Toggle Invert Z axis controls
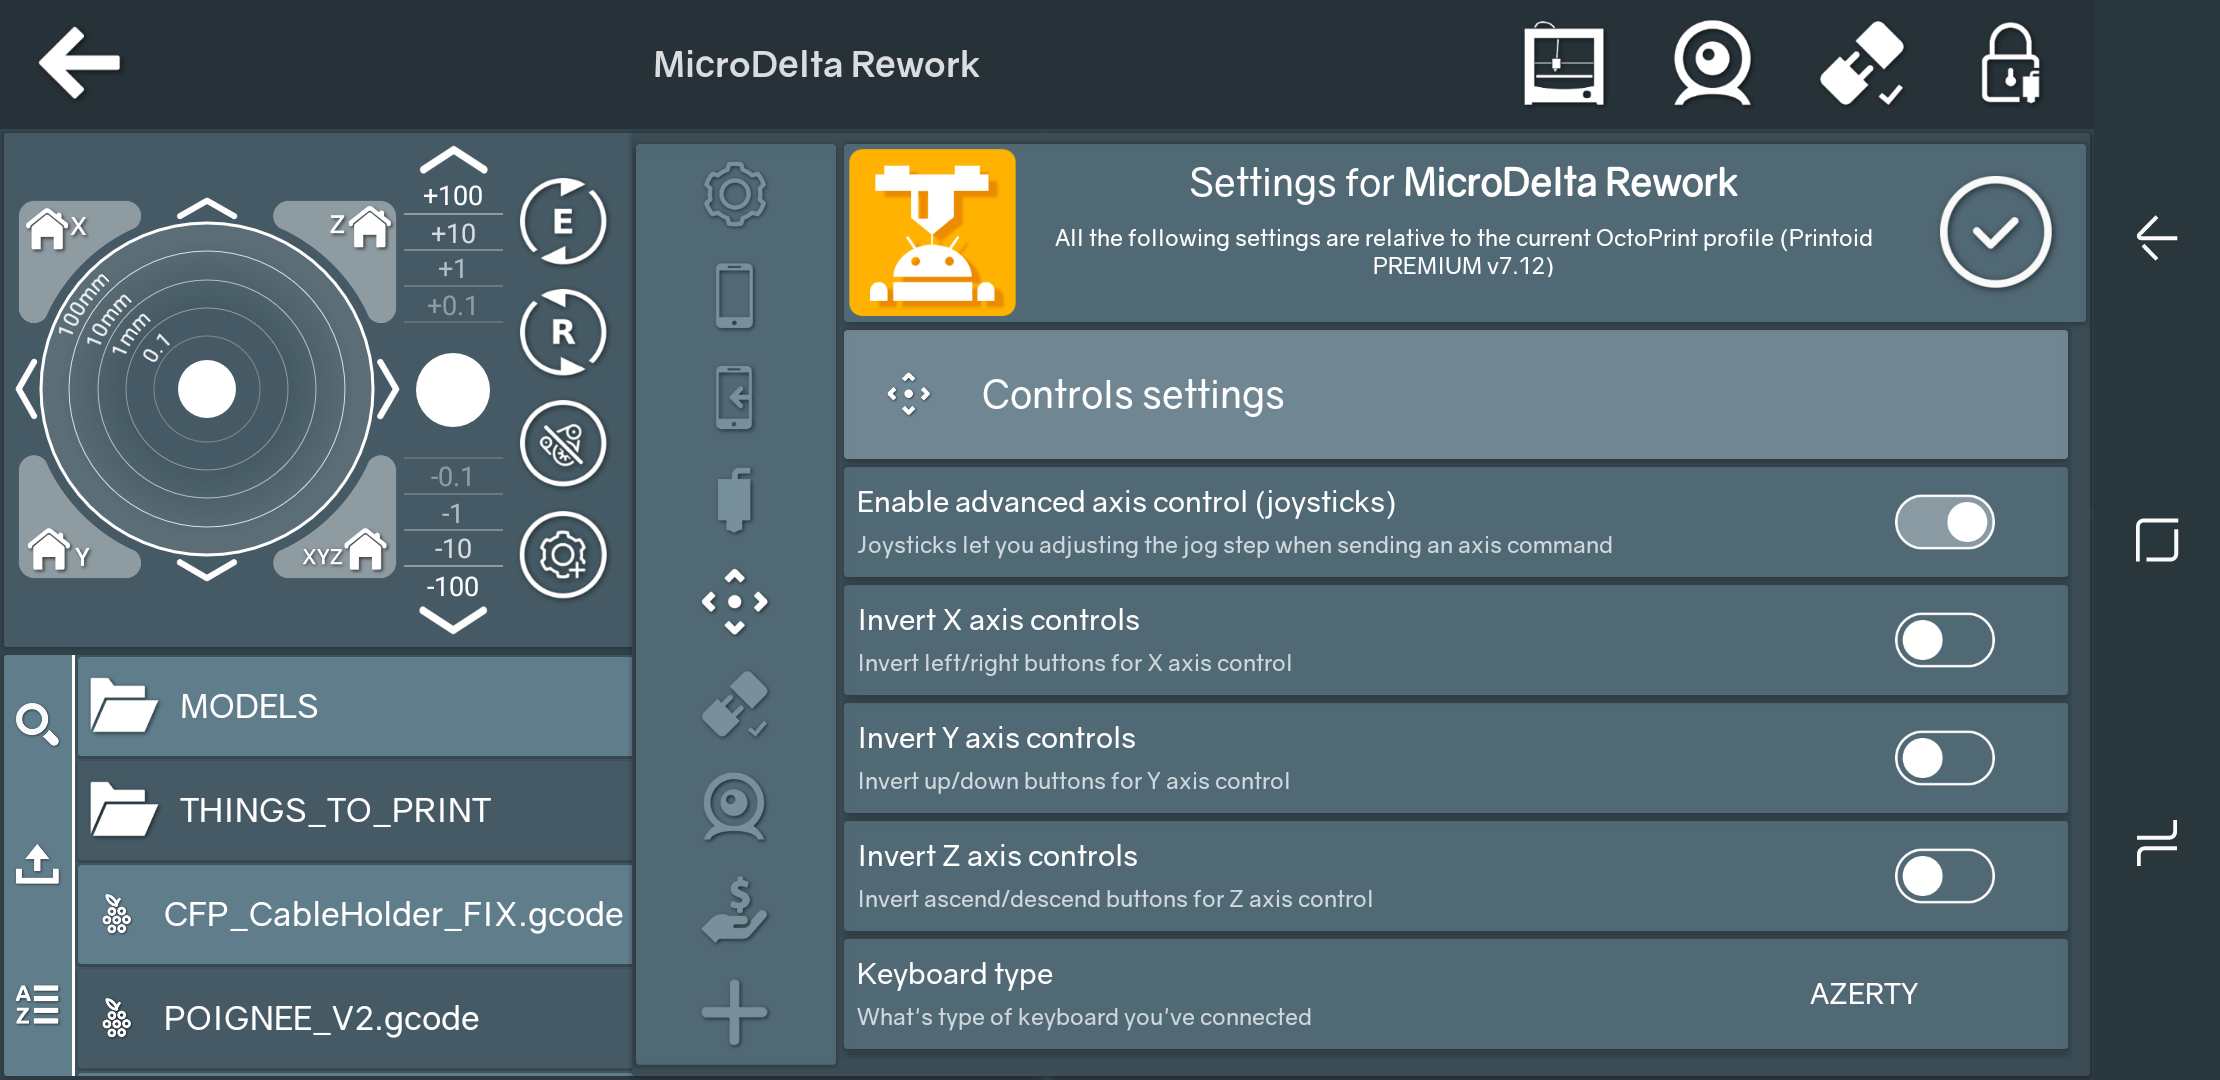This screenshot has width=2220, height=1080. tap(1944, 876)
